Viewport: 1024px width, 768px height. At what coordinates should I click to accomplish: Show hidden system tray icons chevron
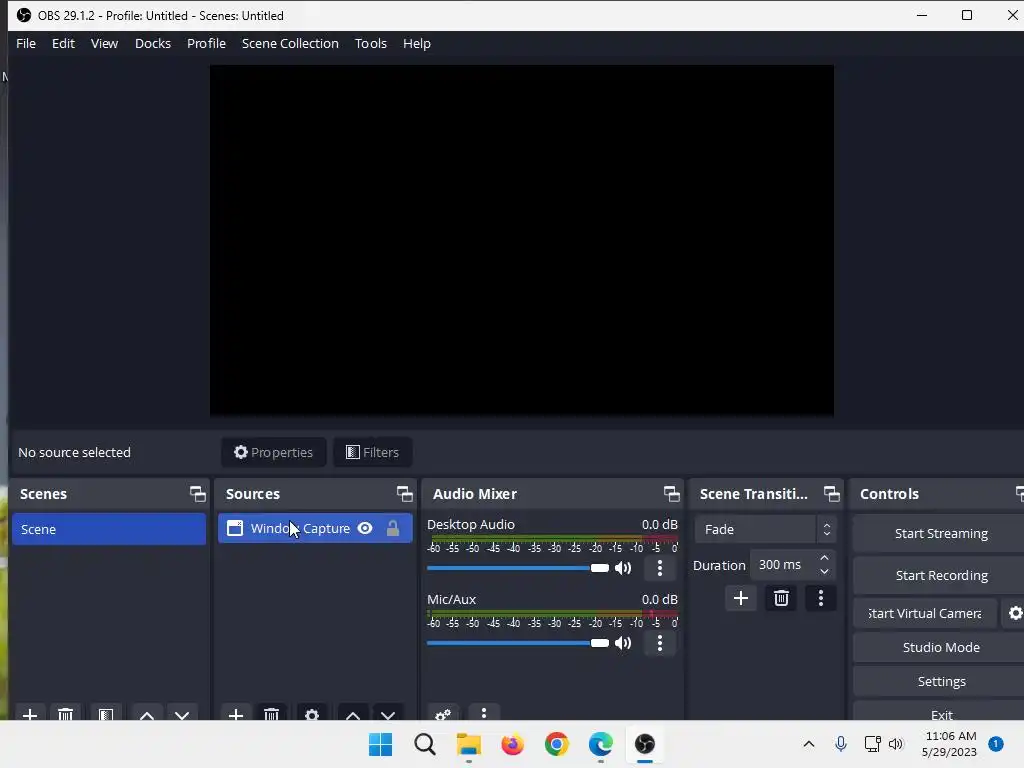click(x=808, y=744)
